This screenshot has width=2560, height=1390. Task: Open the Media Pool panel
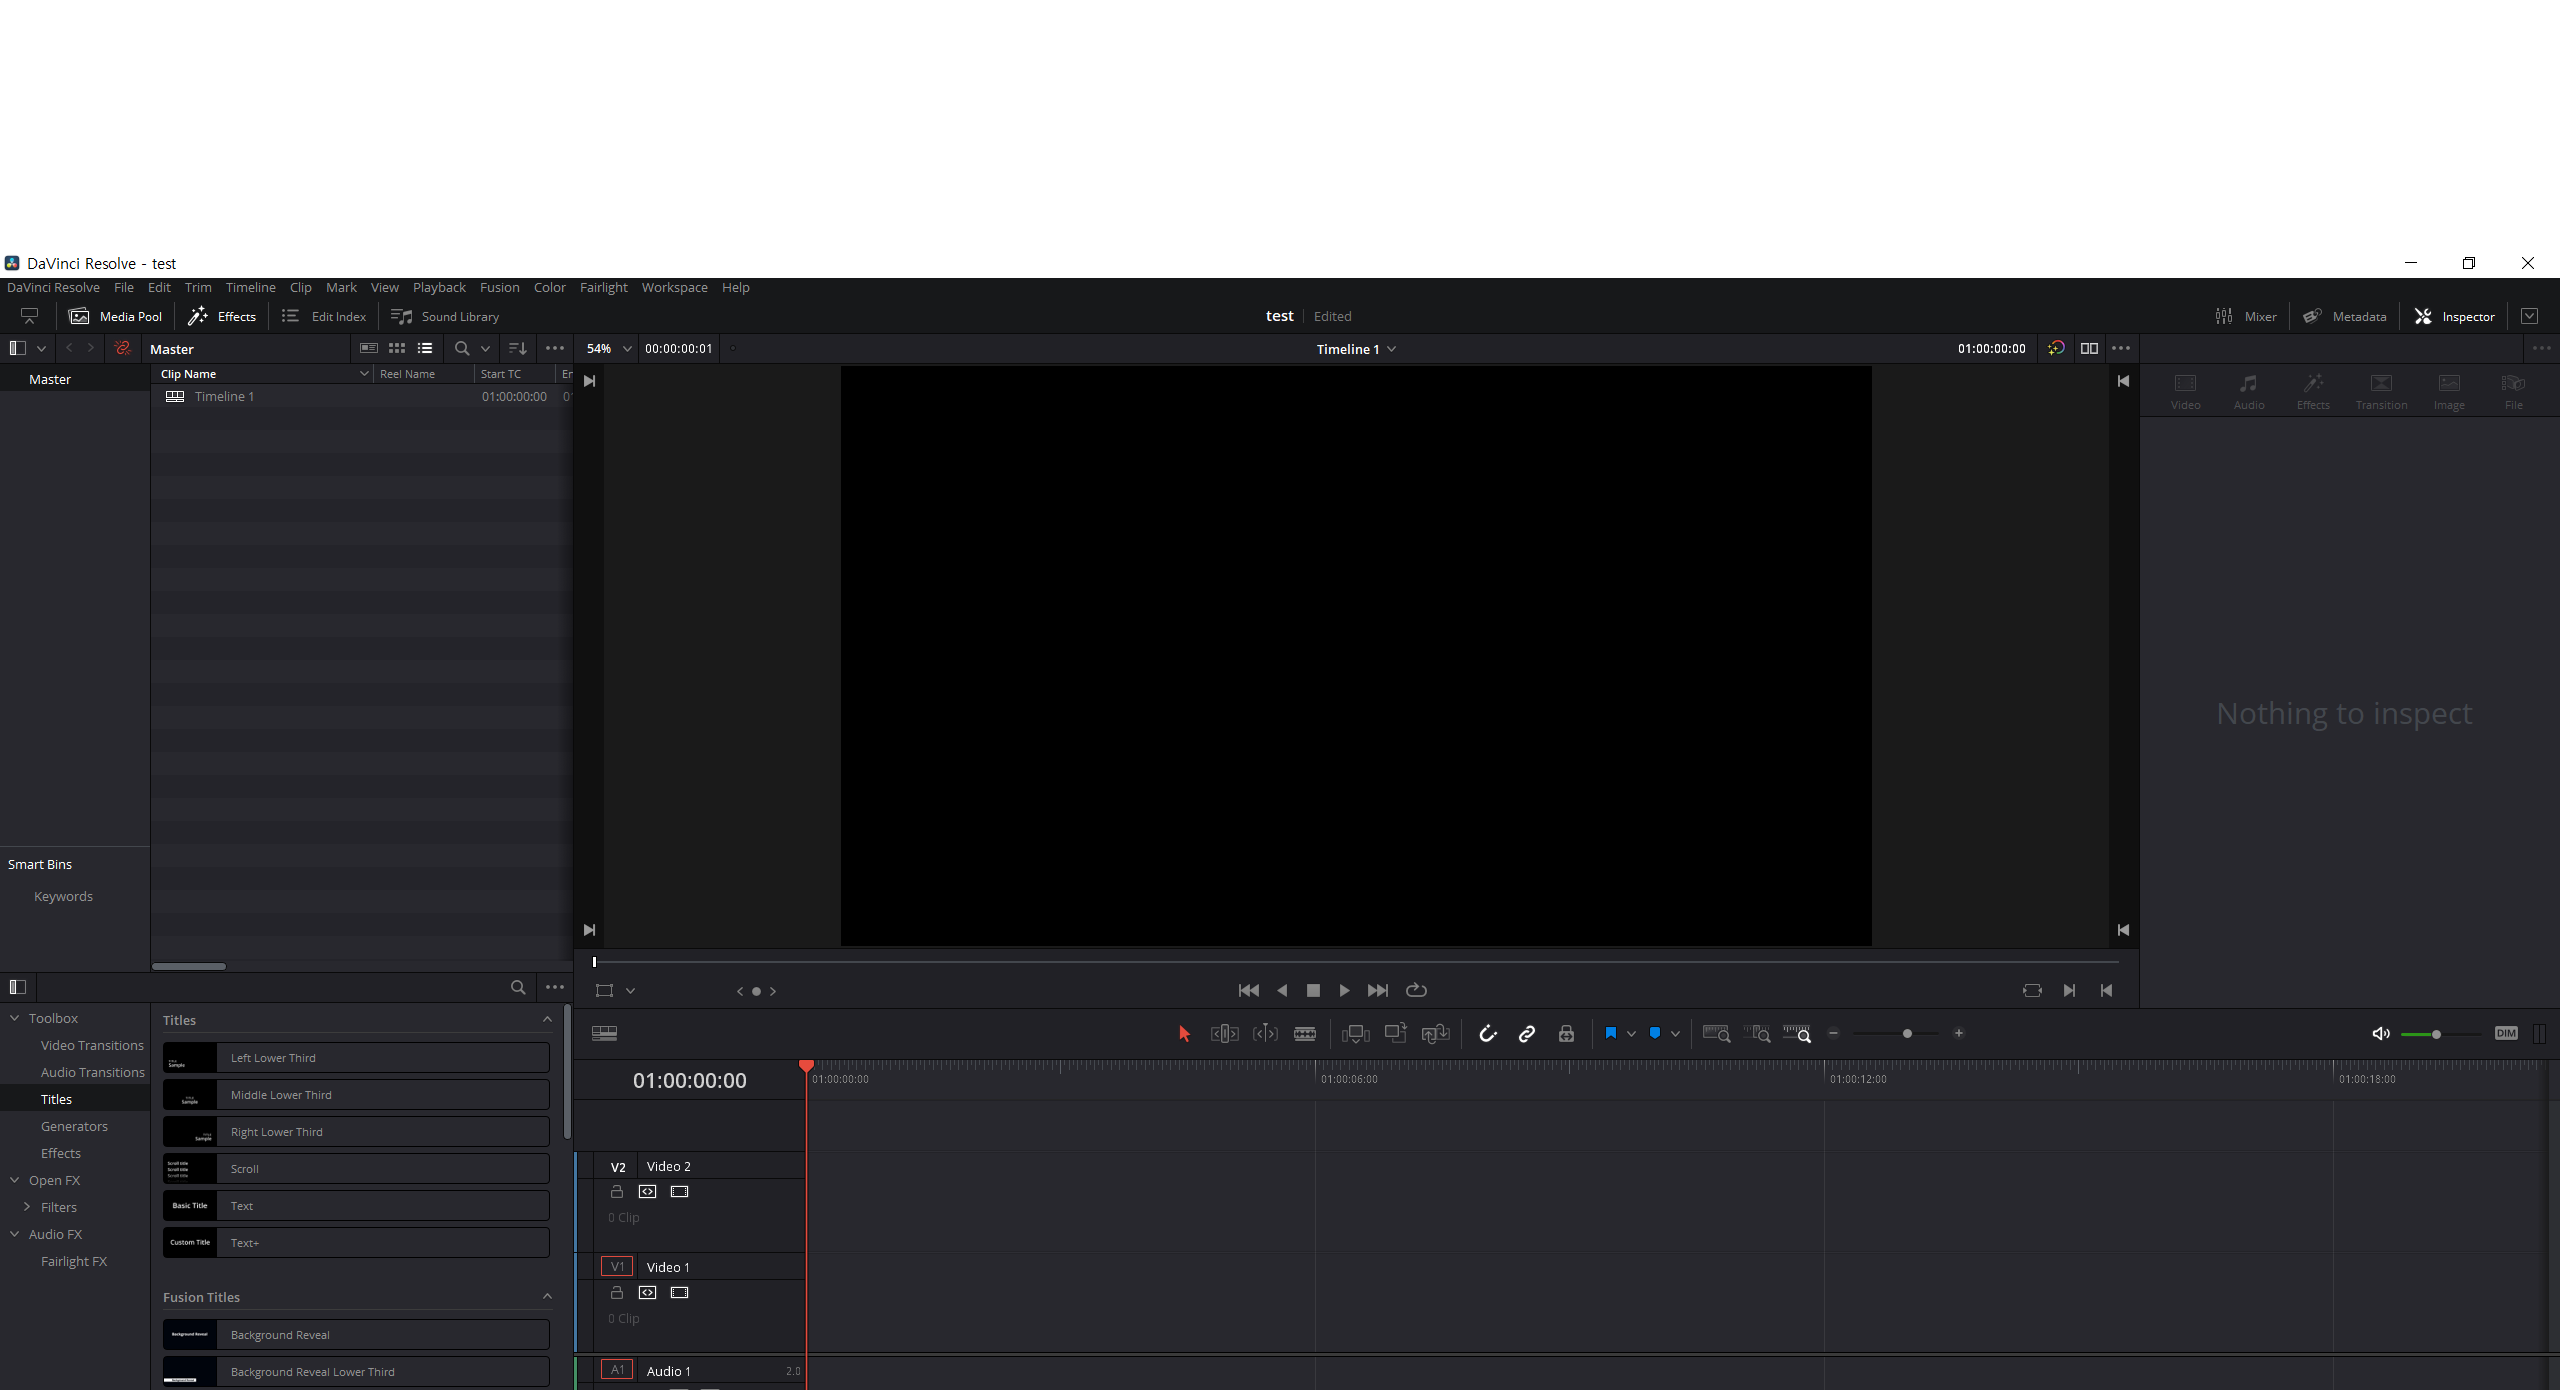click(x=115, y=316)
